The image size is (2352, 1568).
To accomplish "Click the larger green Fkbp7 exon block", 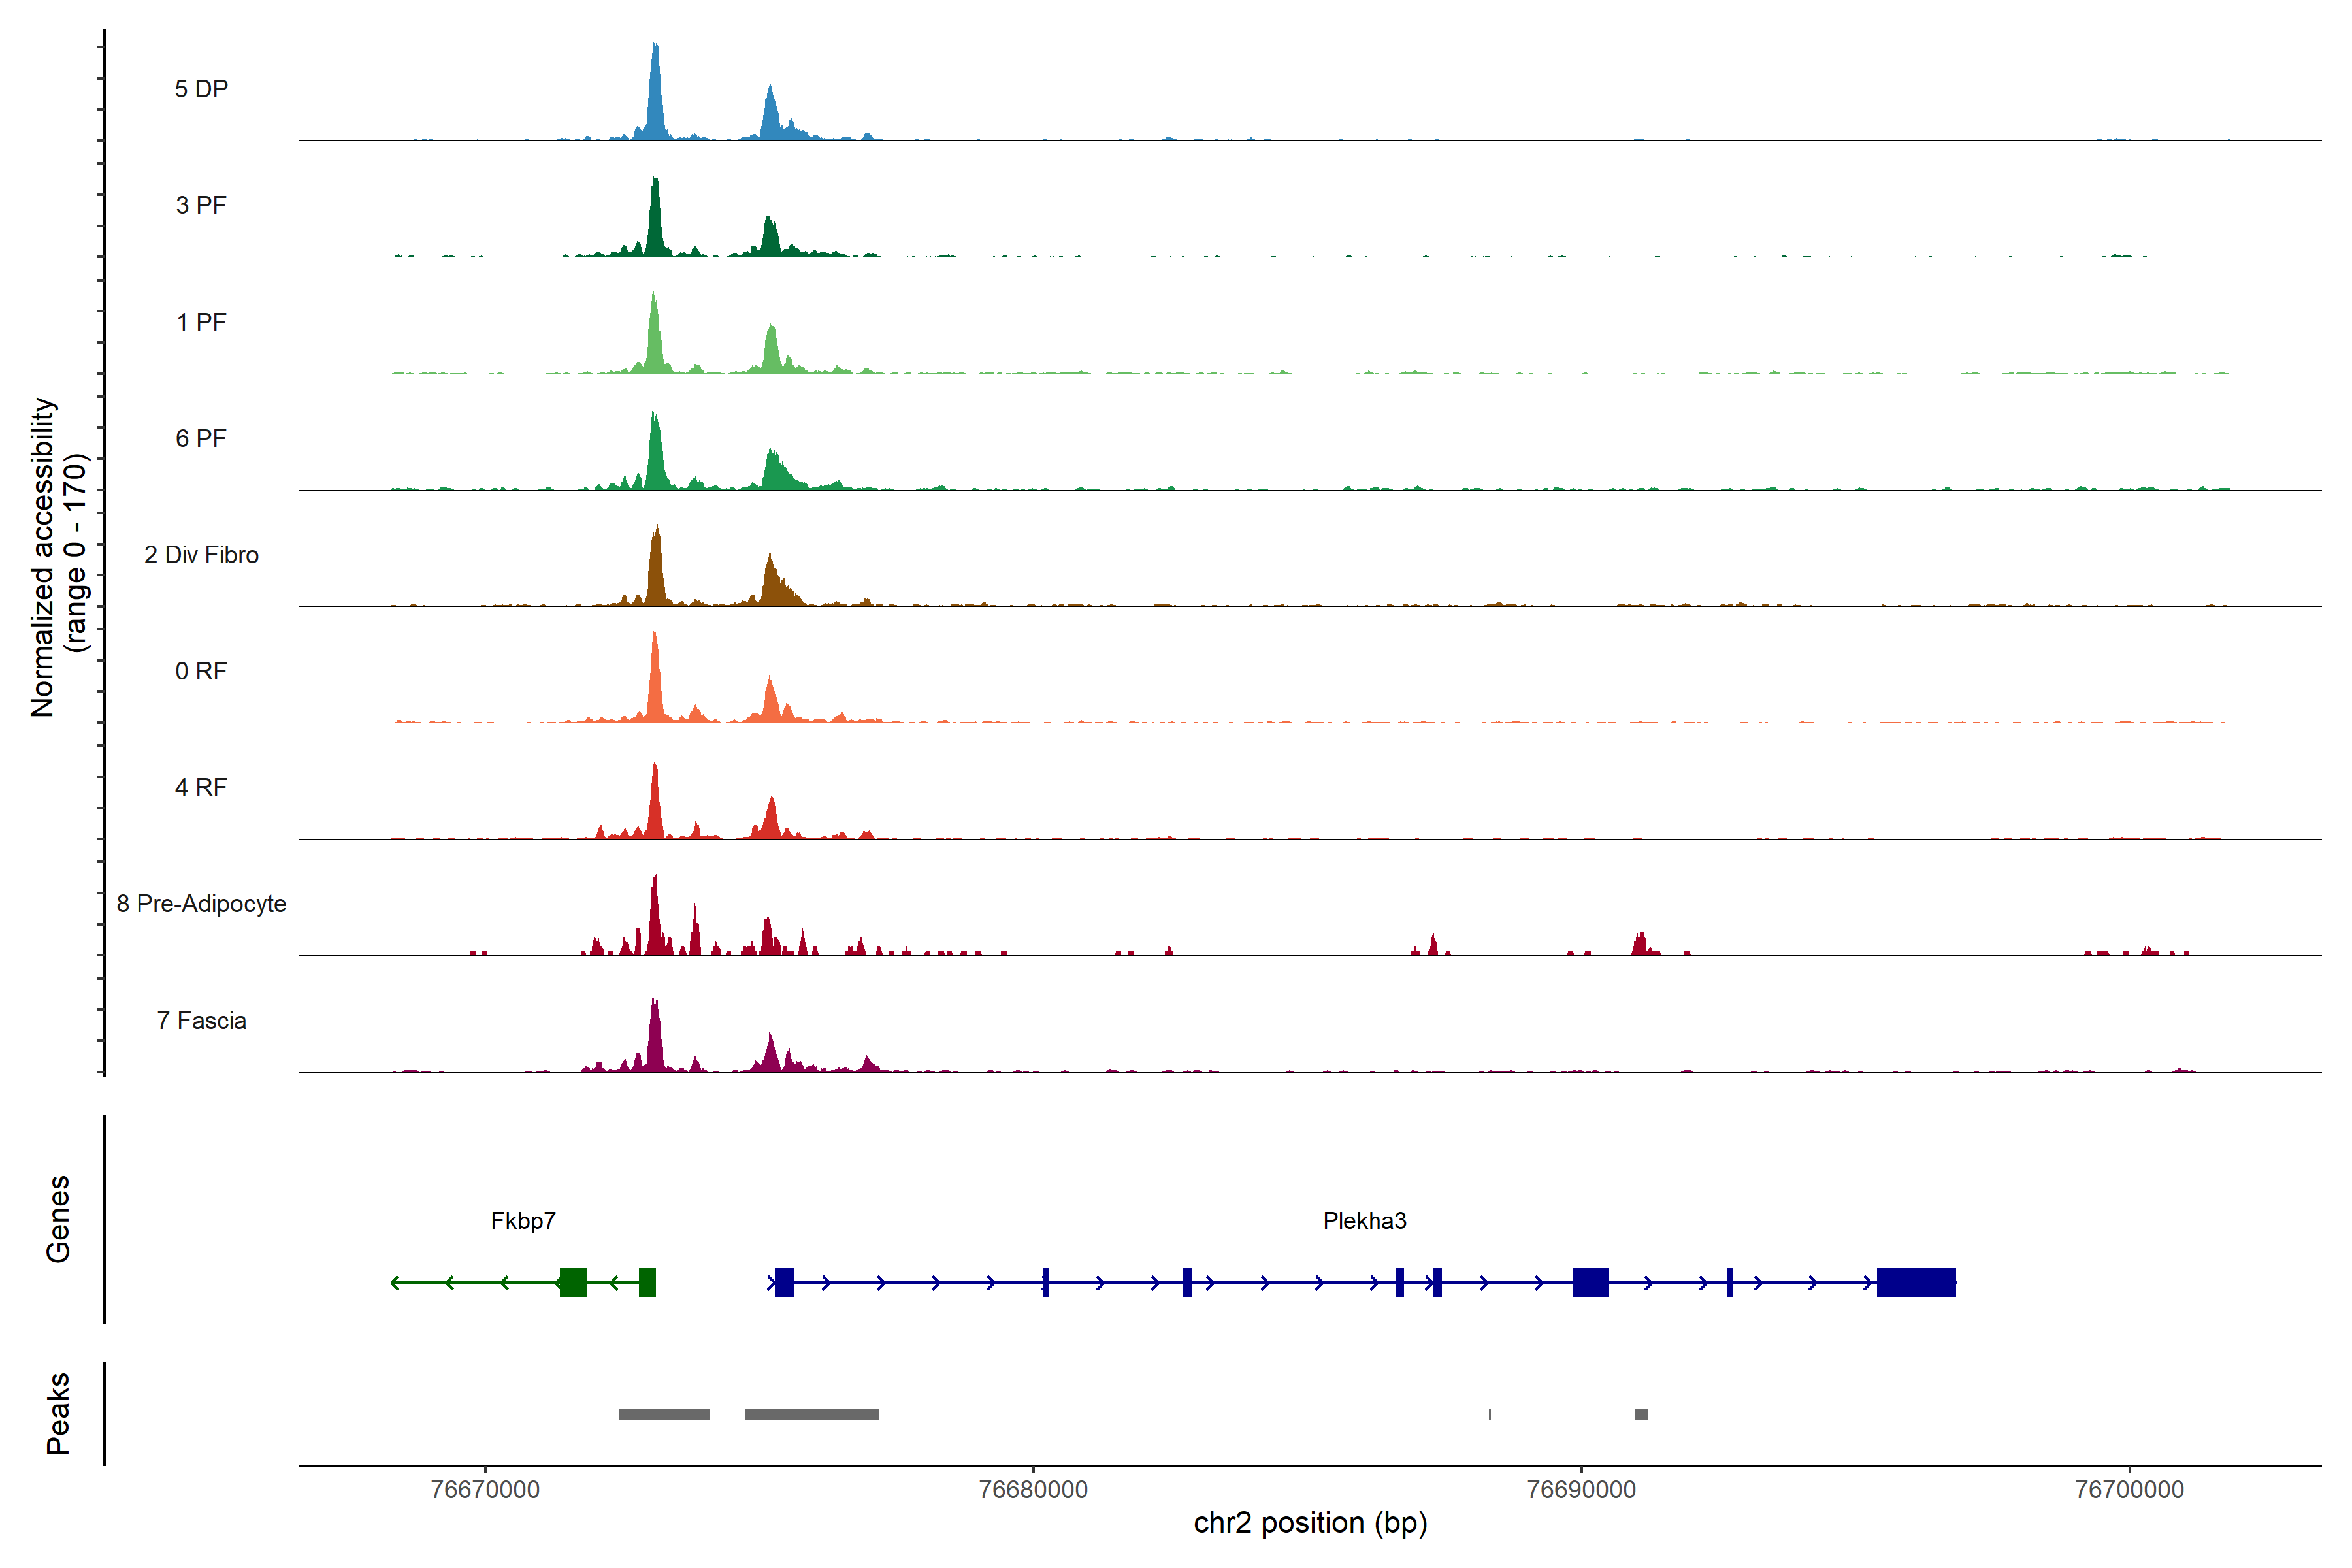I will coord(573,1282).
